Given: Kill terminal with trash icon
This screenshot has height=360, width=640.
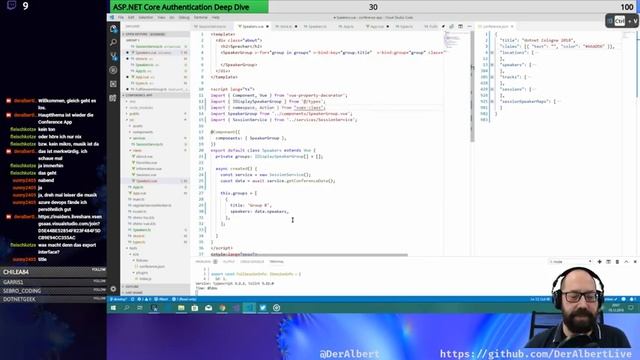Looking at the screenshot, I should tap(617, 262).
